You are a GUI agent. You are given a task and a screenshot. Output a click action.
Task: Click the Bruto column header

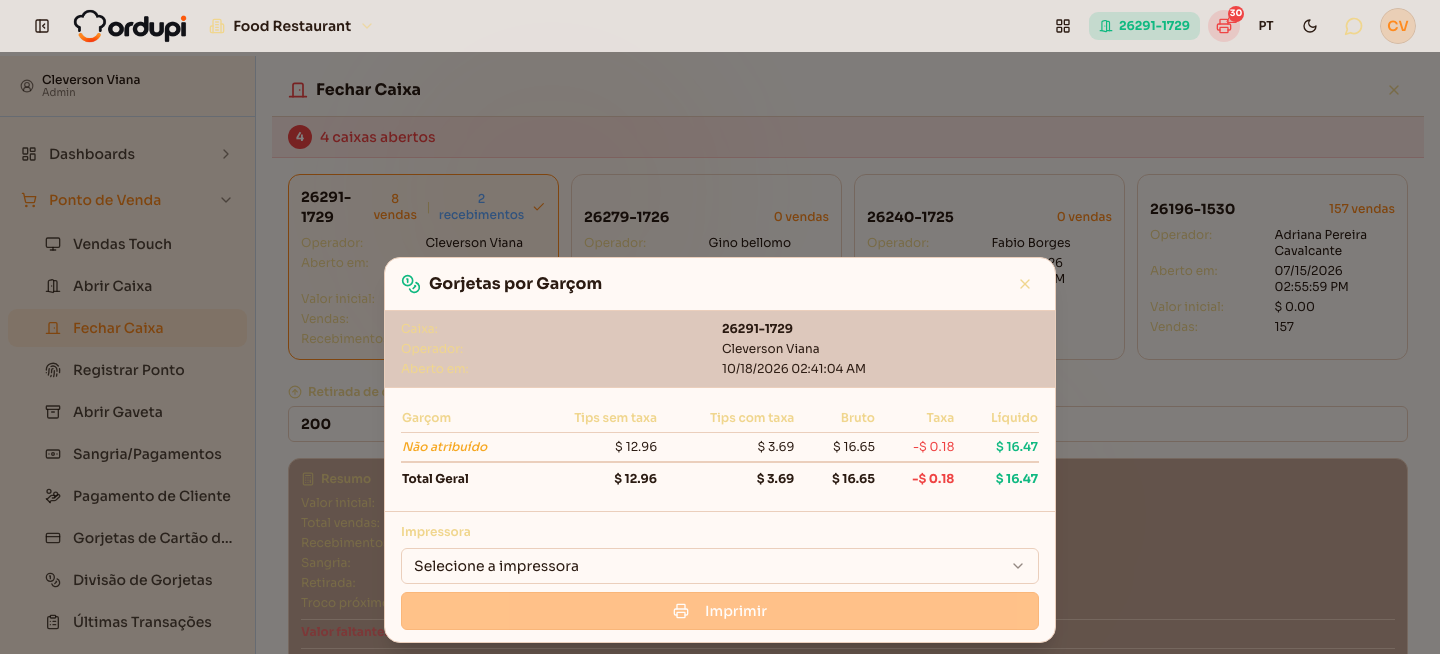857,418
